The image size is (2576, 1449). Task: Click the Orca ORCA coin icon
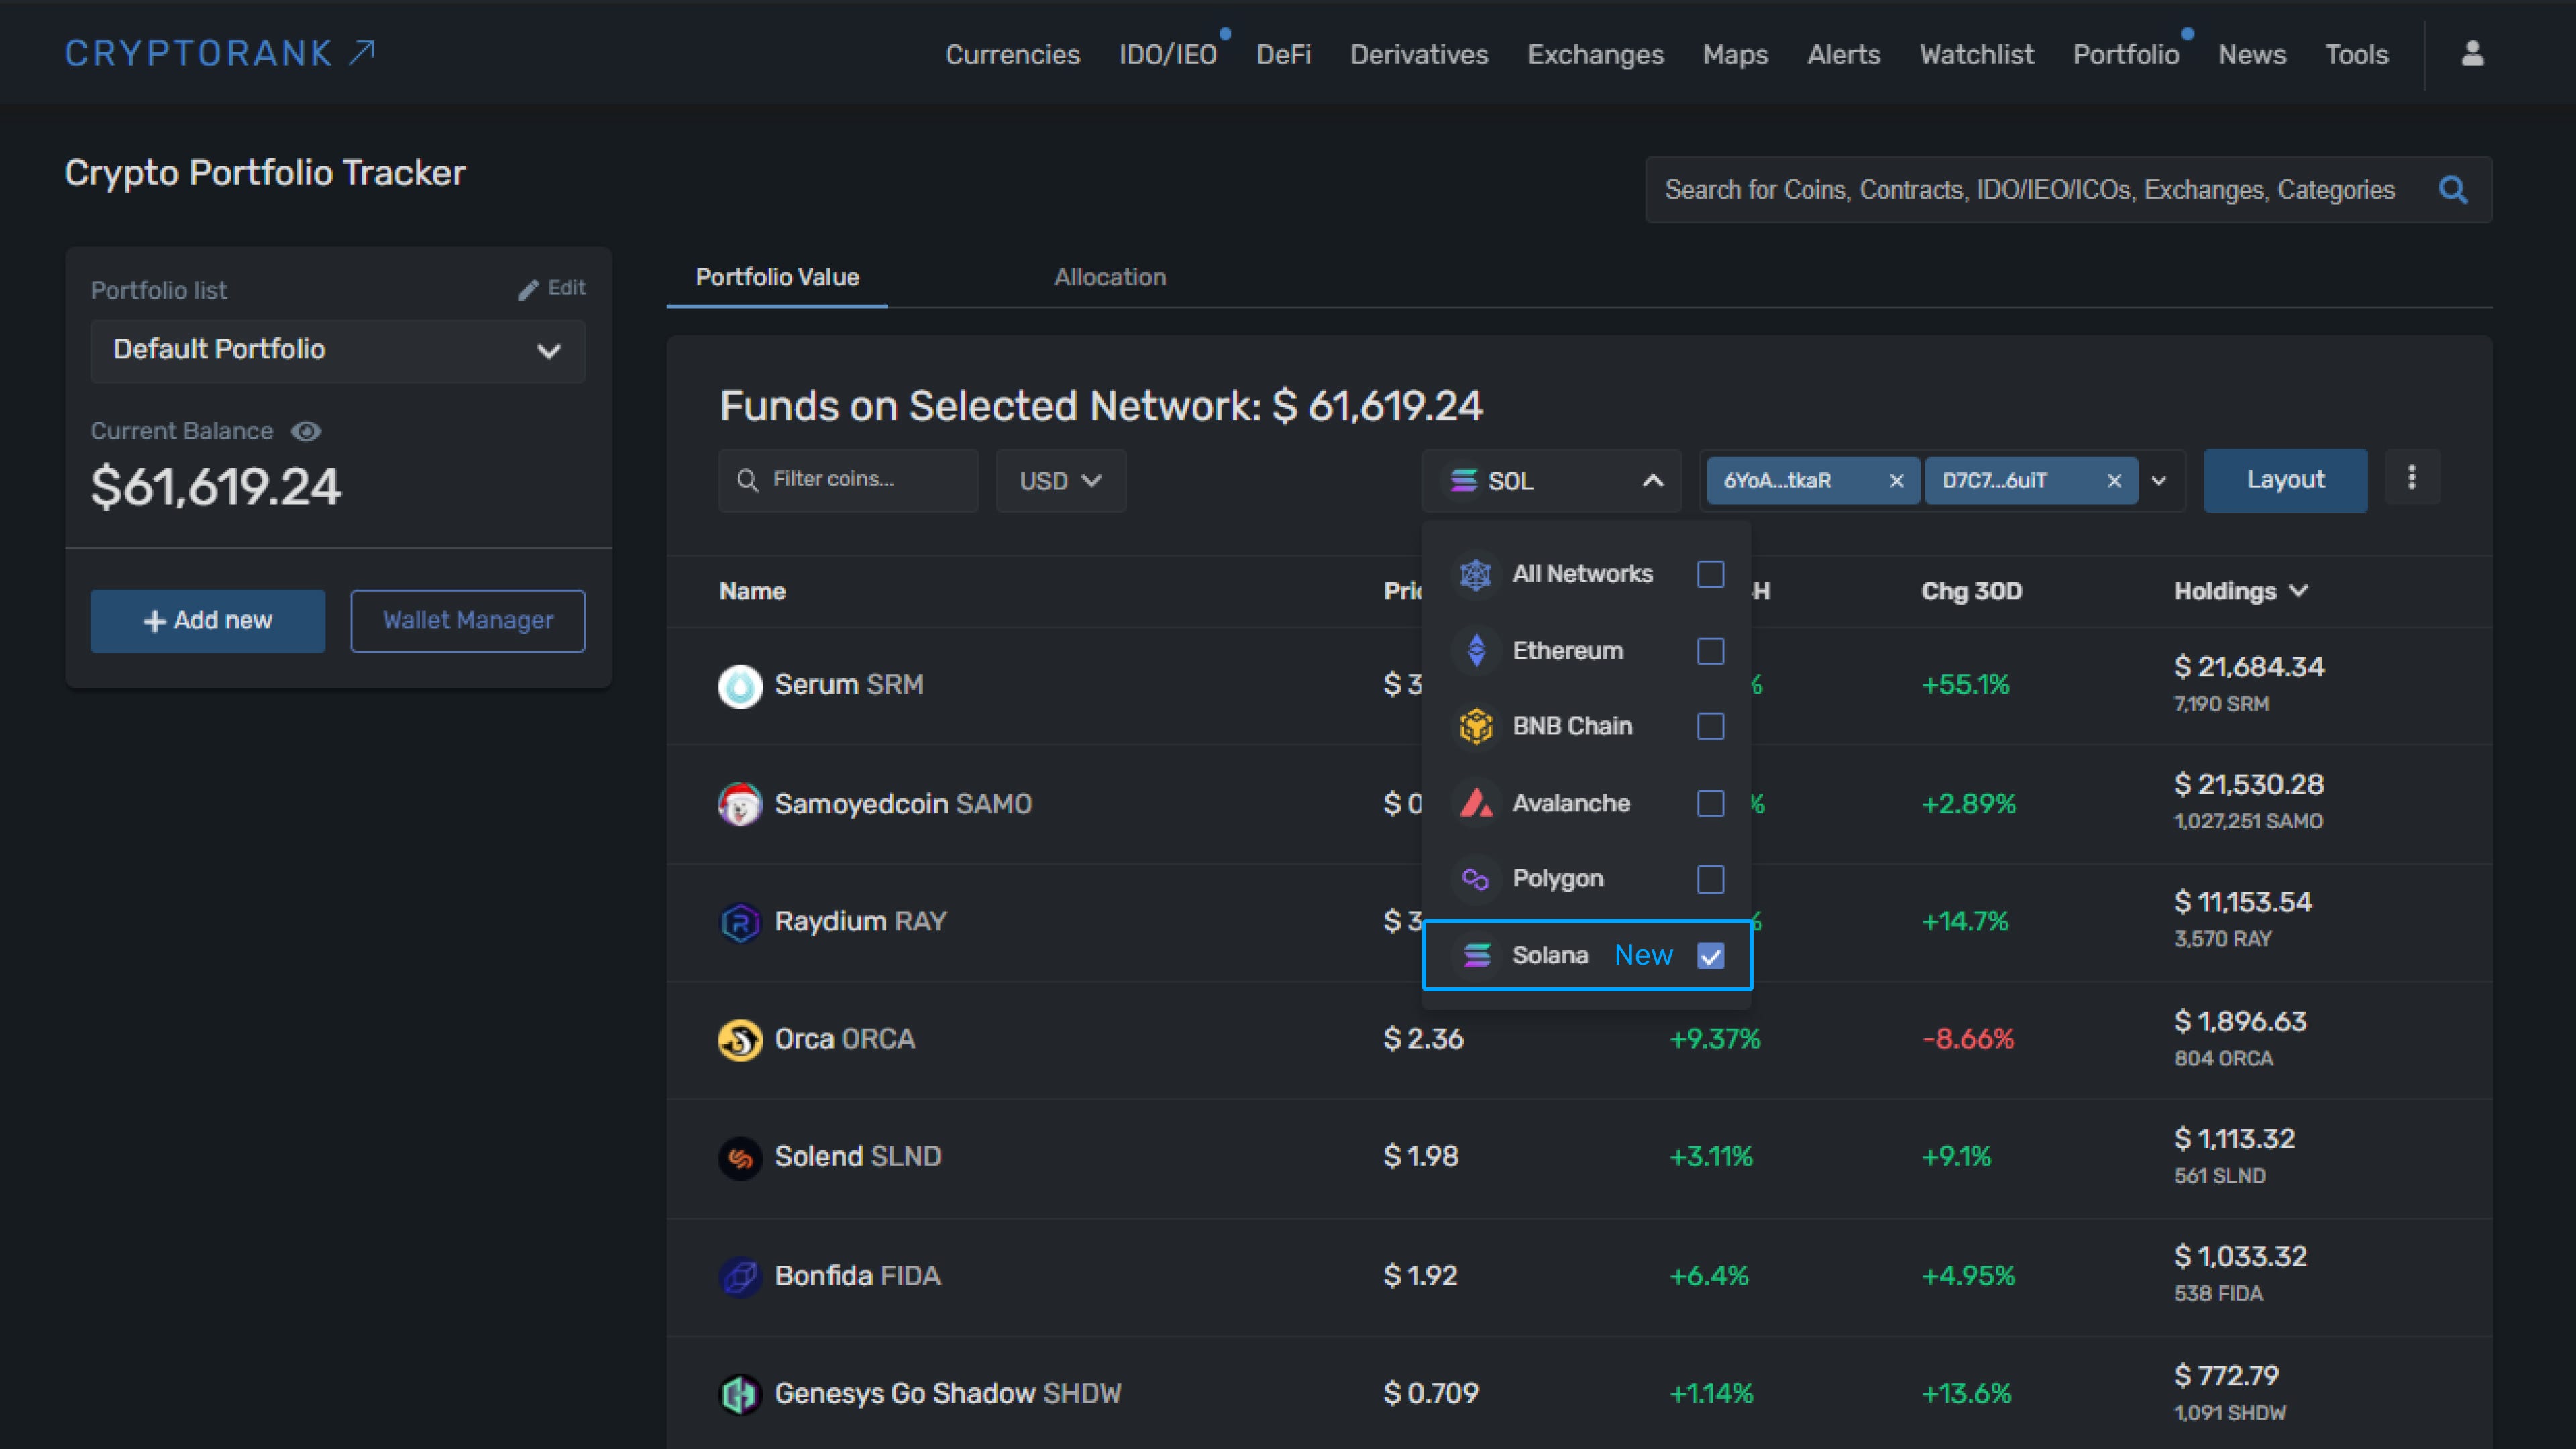click(x=741, y=1040)
